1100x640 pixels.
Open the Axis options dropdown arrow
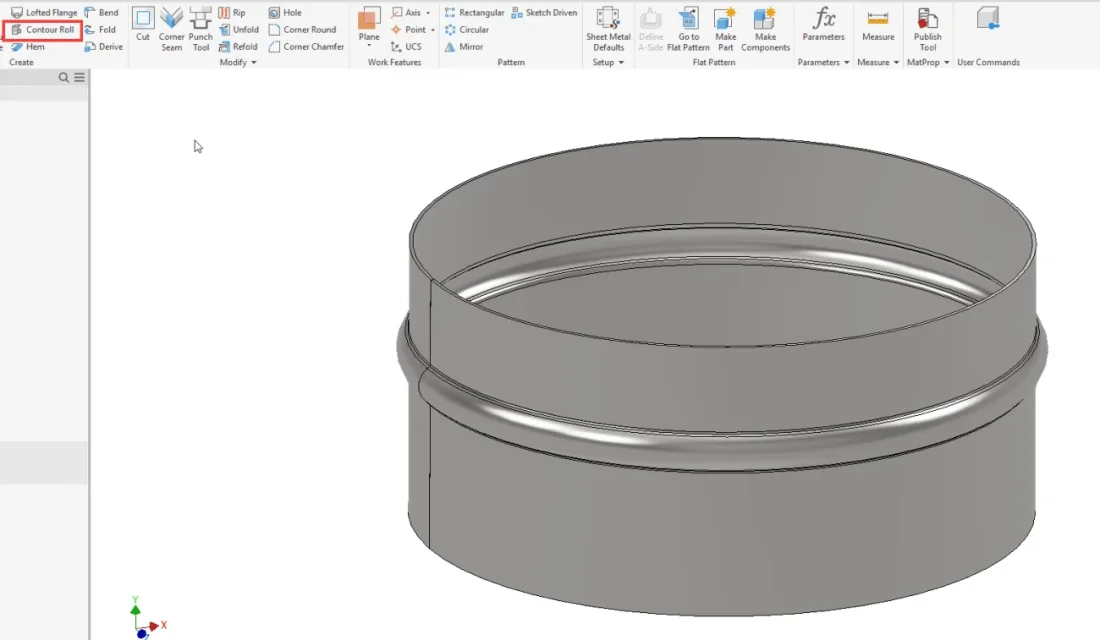428,13
